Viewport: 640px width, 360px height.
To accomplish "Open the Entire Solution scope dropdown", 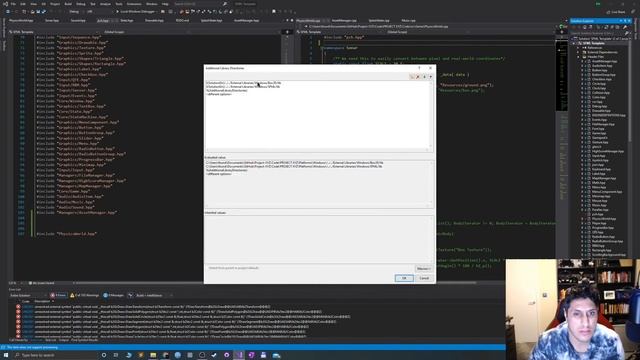I will (x=27, y=295).
